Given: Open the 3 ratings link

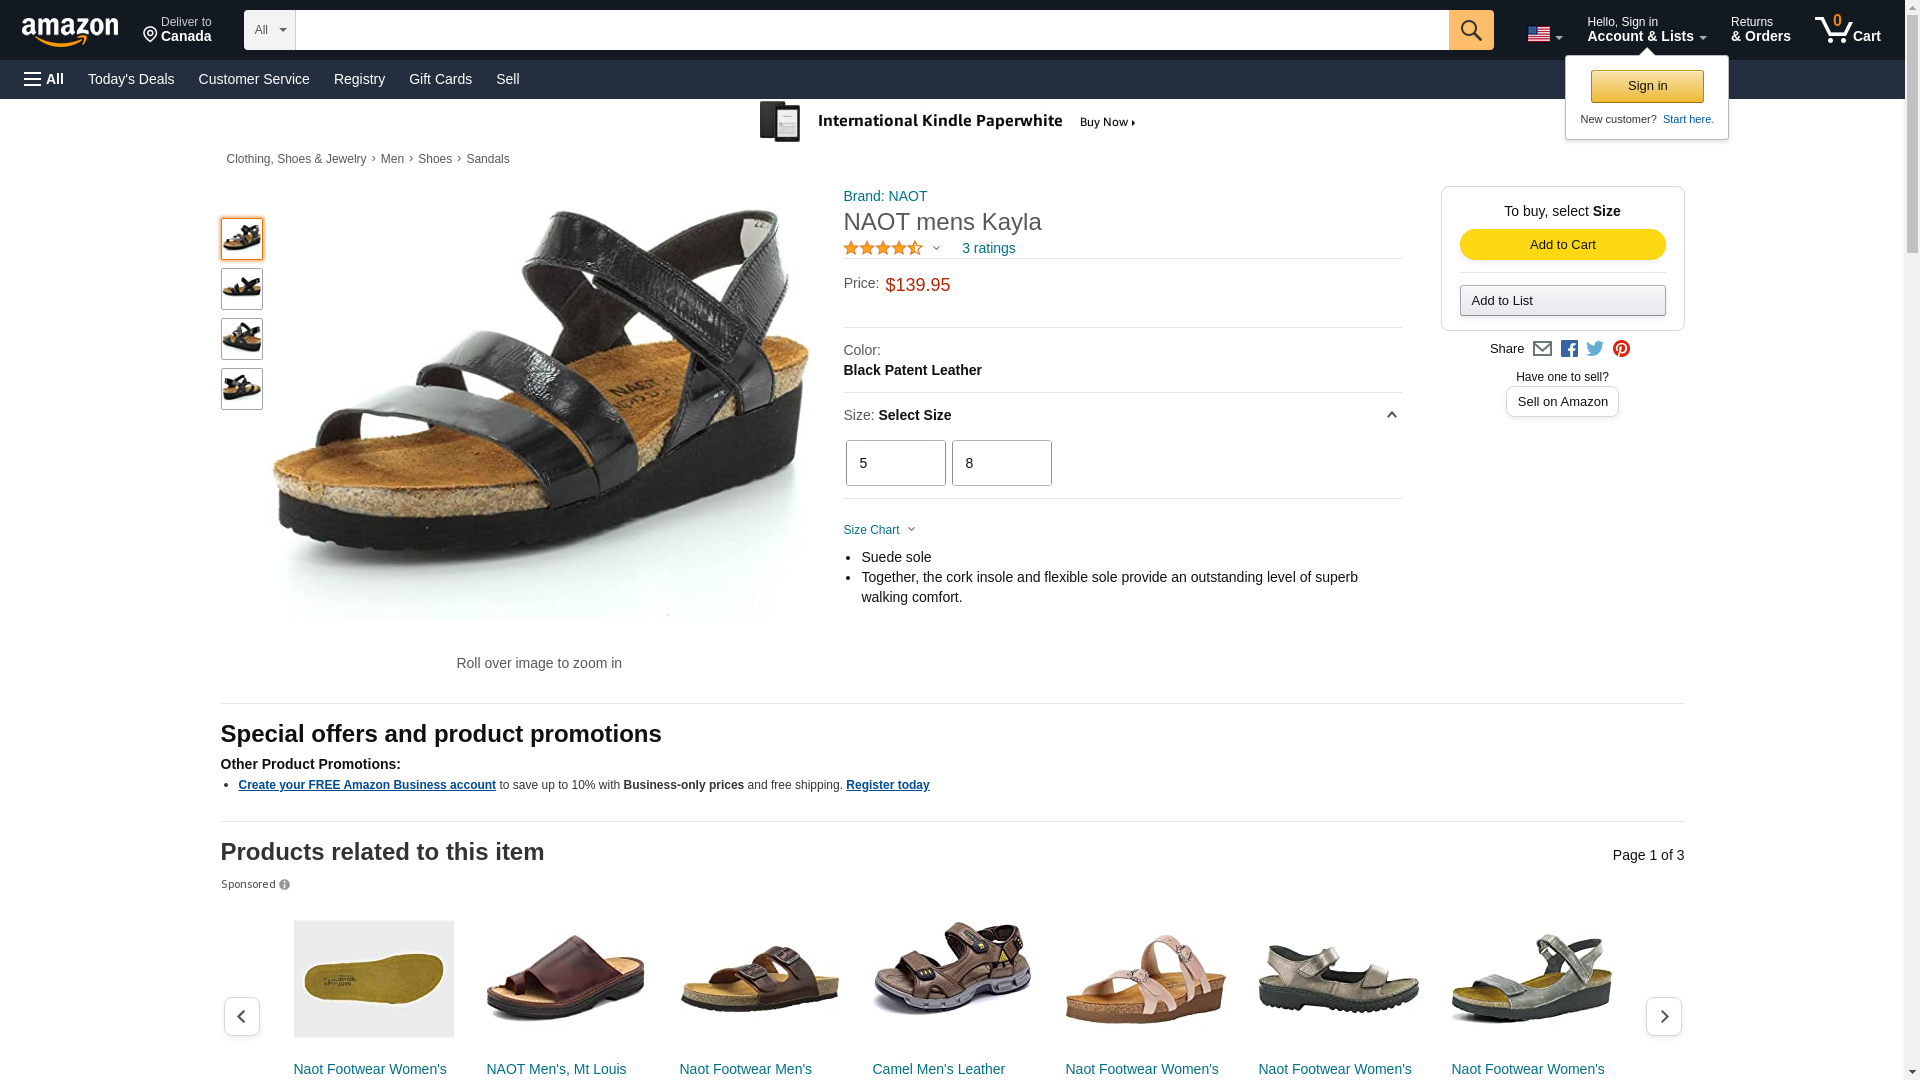Looking at the screenshot, I should pos(988,248).
